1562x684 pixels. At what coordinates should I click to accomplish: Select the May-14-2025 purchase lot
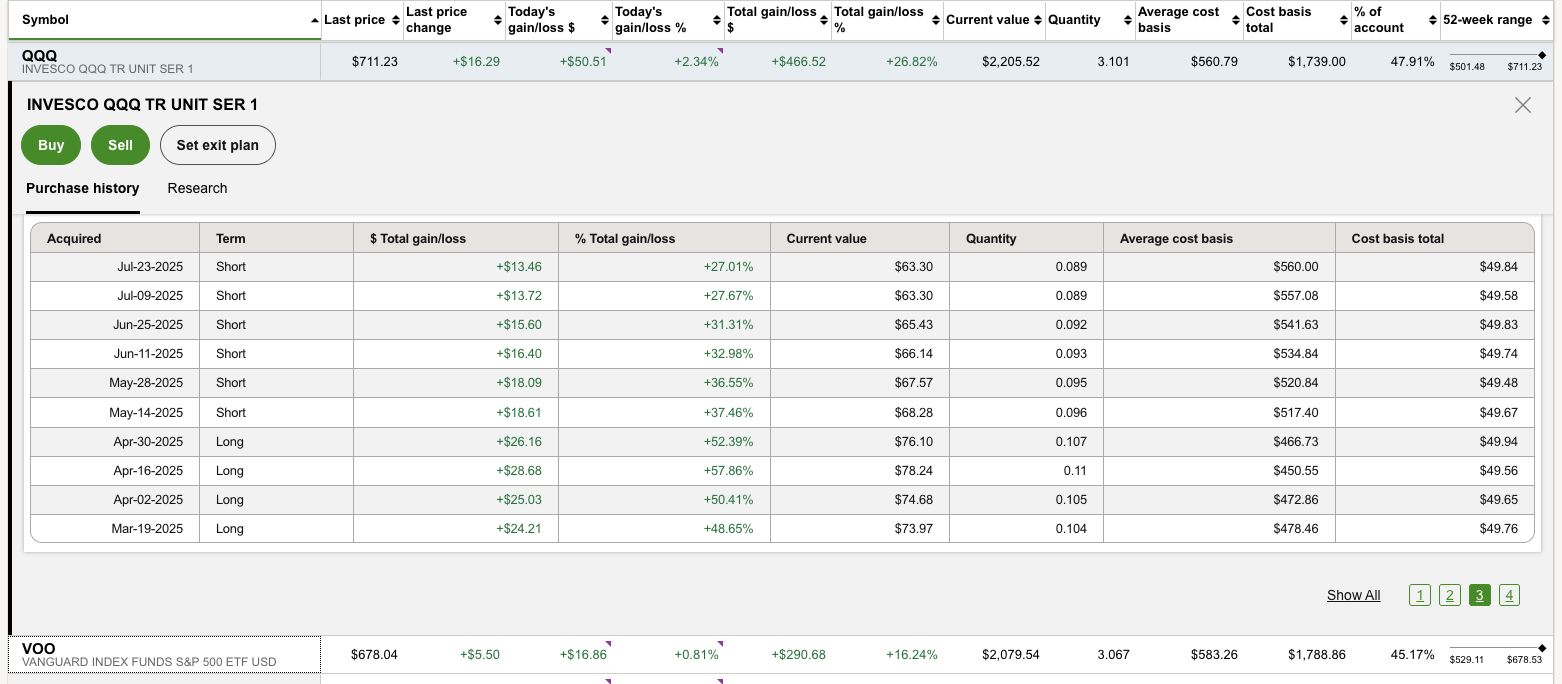(x=782, y=413)
